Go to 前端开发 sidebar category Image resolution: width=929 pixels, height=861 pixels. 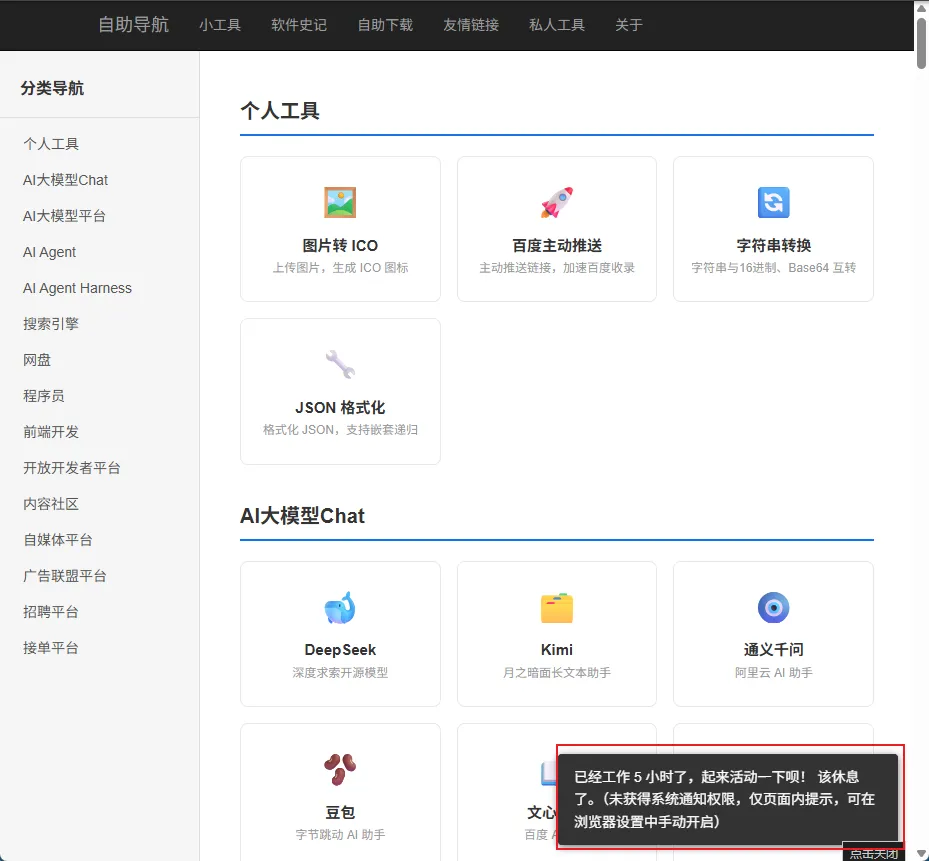(51, 432)
